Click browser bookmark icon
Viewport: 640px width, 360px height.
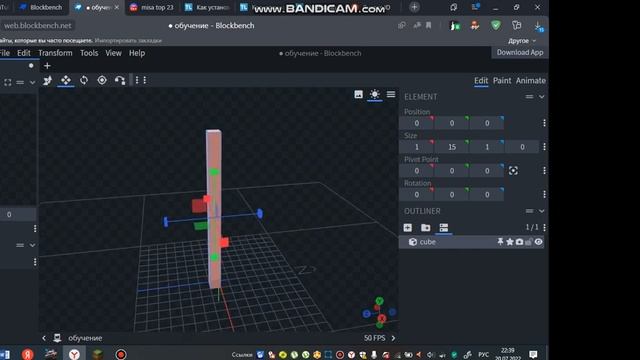pos(429,25)
